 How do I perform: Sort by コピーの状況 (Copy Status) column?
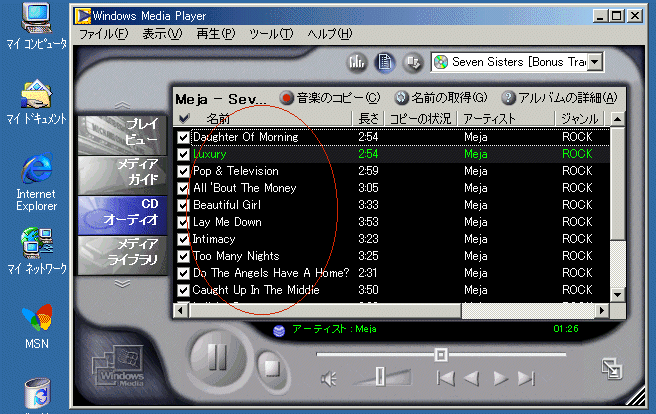pyautogui.click(x=421, y=119)
